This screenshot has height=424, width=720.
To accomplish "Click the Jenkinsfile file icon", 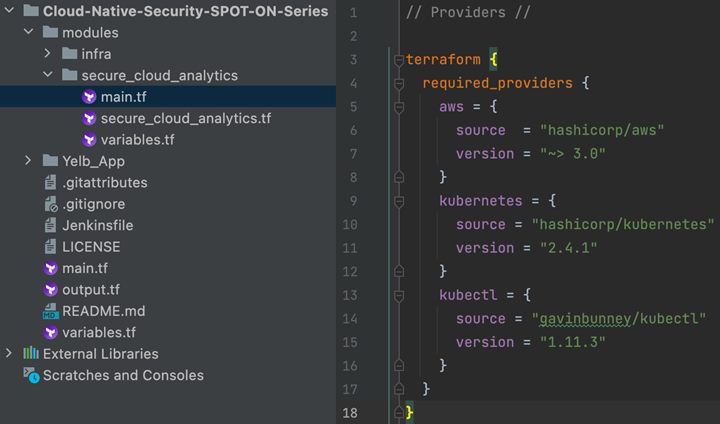I will click(51, 225).
